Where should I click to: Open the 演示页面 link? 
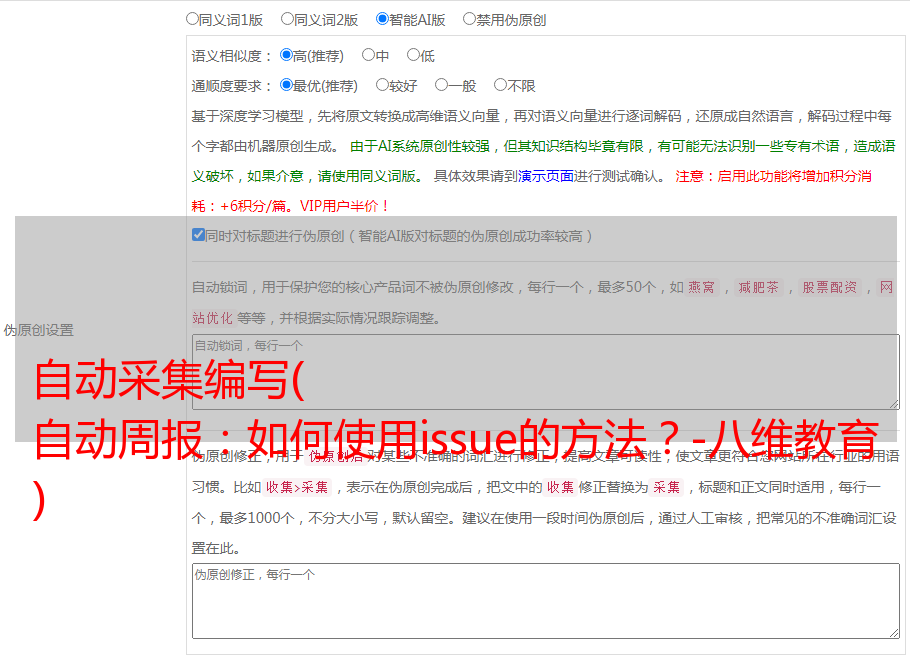click(x=546, y=176)
